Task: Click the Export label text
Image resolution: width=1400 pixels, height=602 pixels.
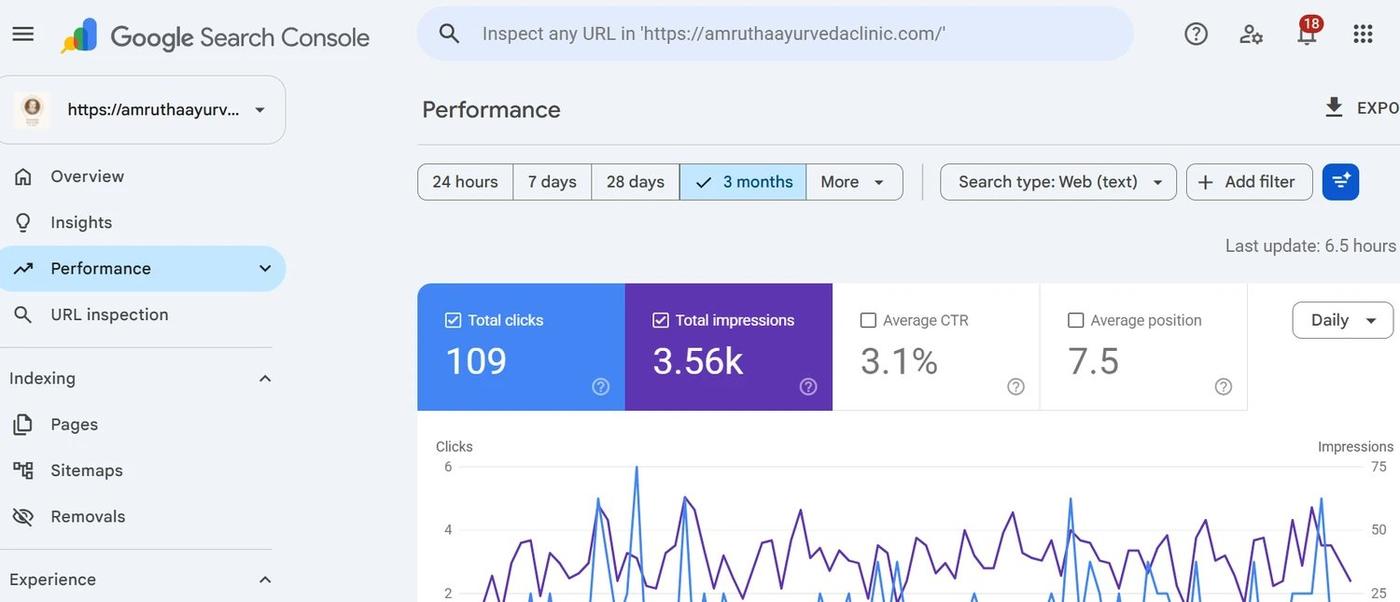Action: tap(1378, 108)
